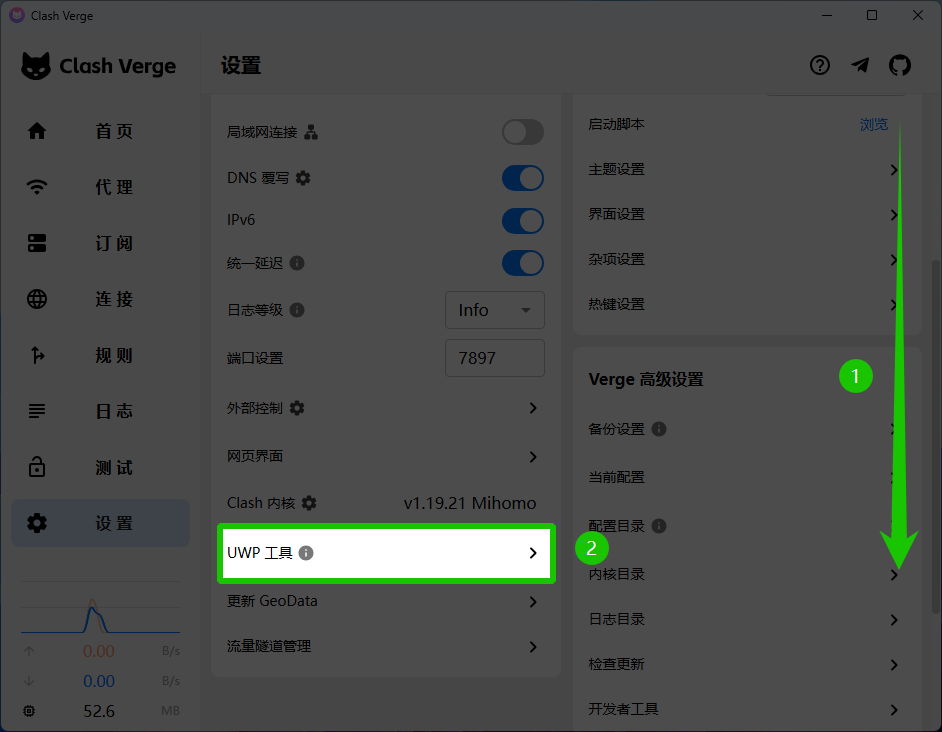Click the port settings 7897 field
This screenshot has height=732, width=942.
pos(494,358)
